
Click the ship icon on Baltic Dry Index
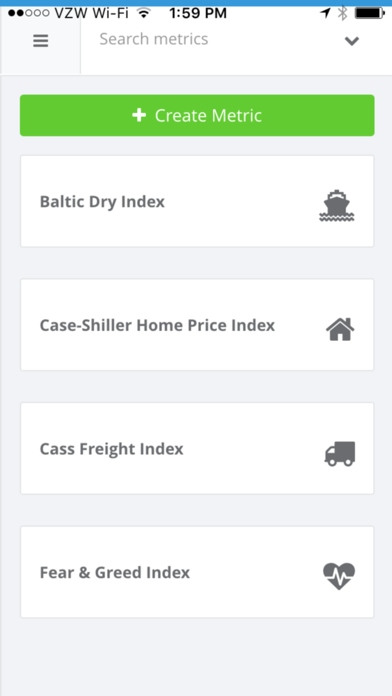click(337, 205)
